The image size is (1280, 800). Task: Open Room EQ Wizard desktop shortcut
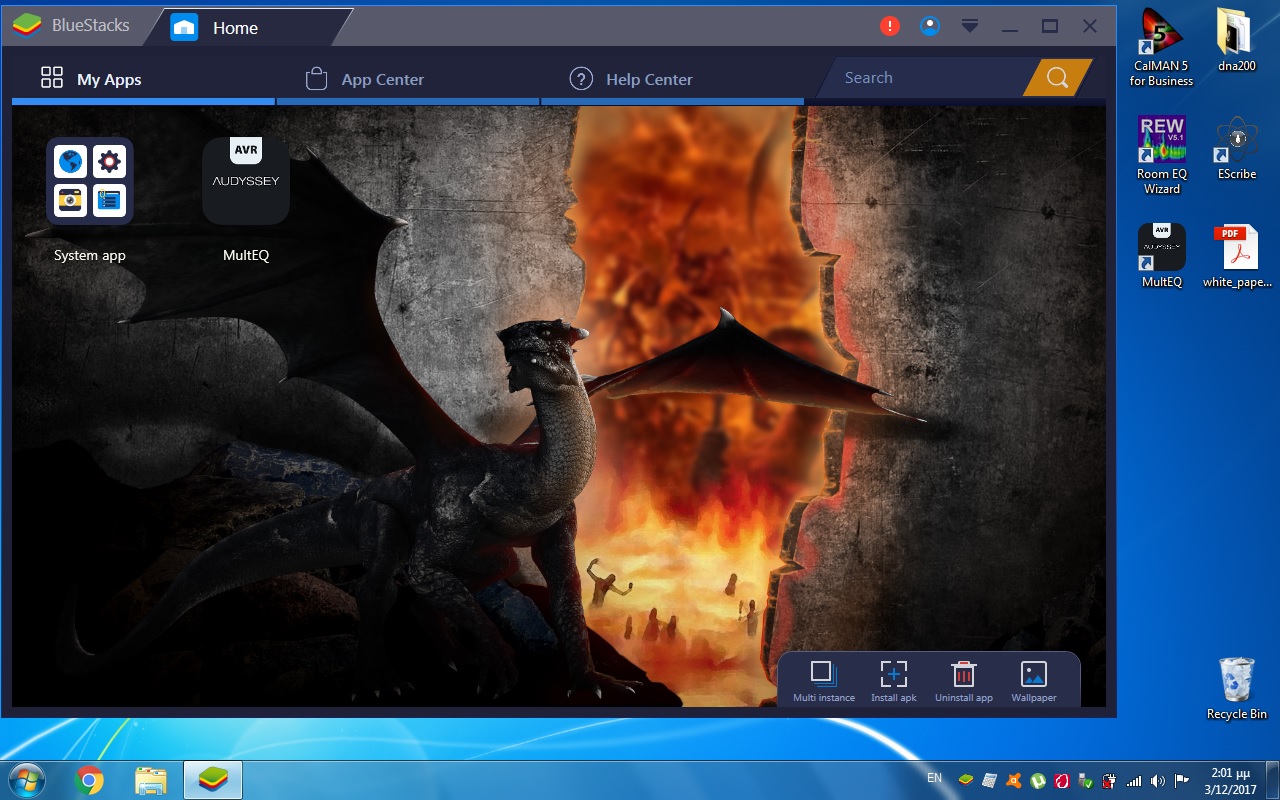coord(1161,155)
